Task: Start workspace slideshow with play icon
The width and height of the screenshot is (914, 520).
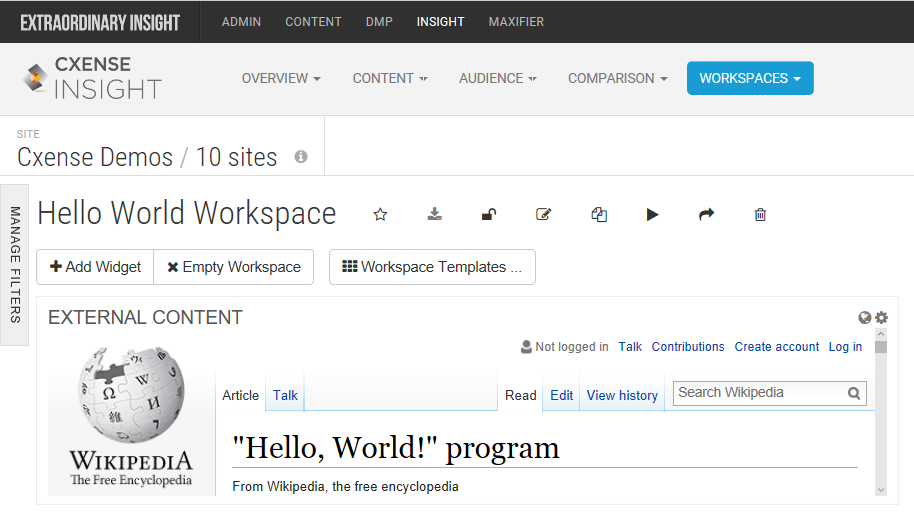Action: pos(652,215)
